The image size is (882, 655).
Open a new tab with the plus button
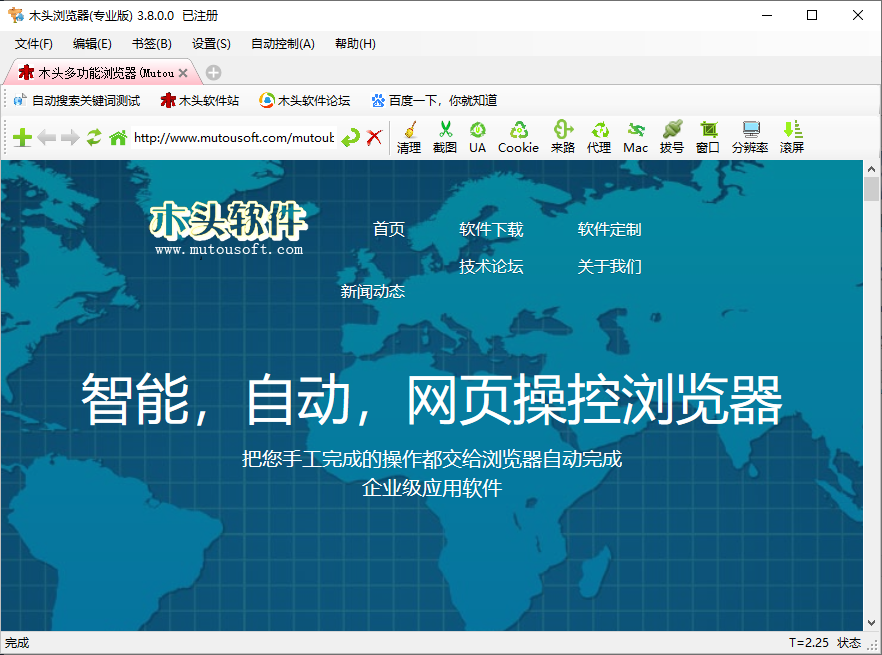pos(212,72)
